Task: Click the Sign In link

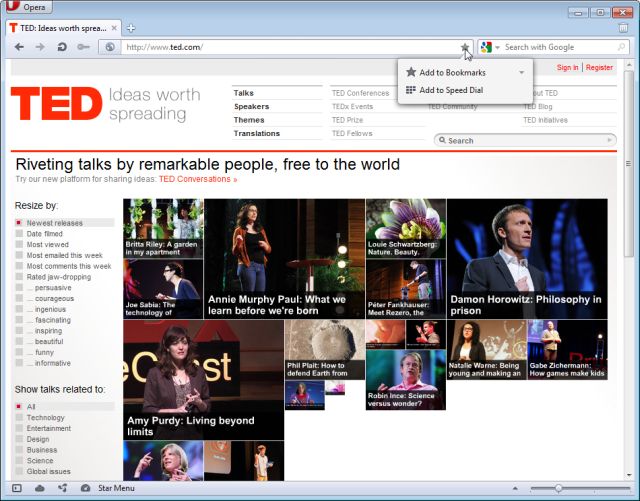Action: pyautogui.click(x=567, y=68)
